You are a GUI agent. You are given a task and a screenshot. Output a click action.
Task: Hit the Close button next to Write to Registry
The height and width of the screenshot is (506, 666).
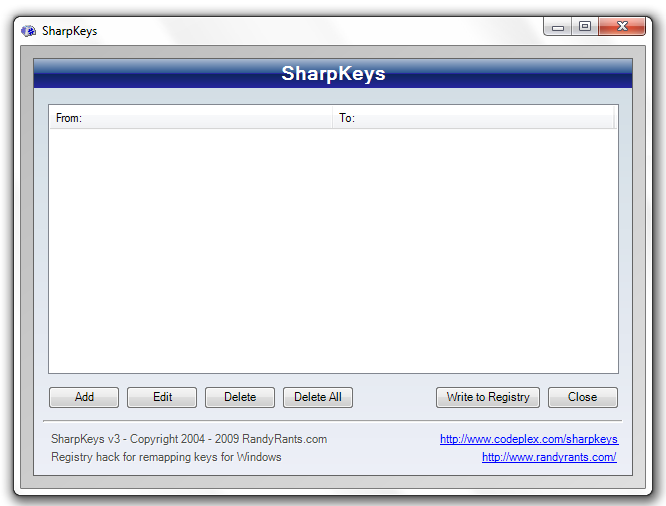click(583, 397)
